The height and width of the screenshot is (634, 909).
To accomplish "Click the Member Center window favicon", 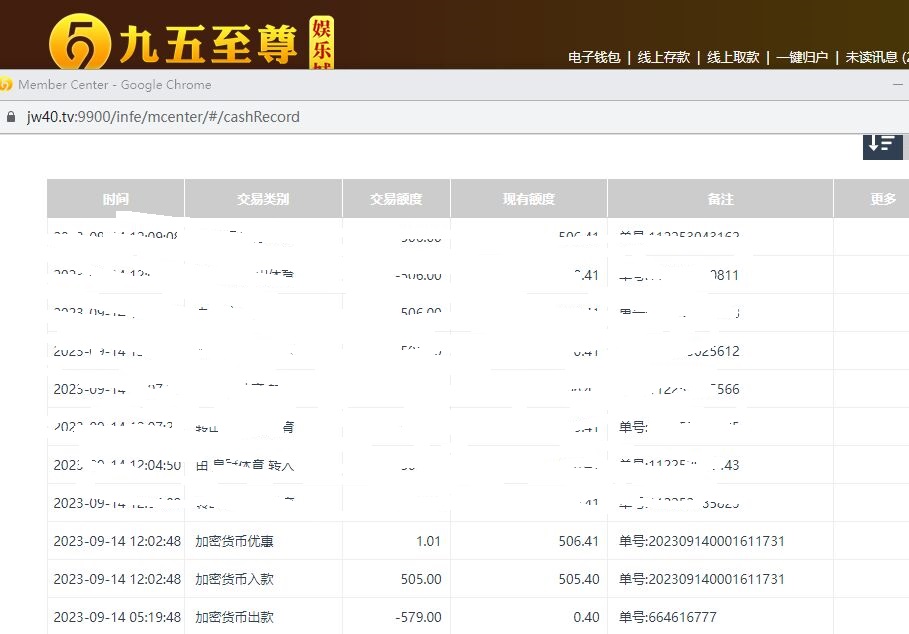I will pos(6,85).
